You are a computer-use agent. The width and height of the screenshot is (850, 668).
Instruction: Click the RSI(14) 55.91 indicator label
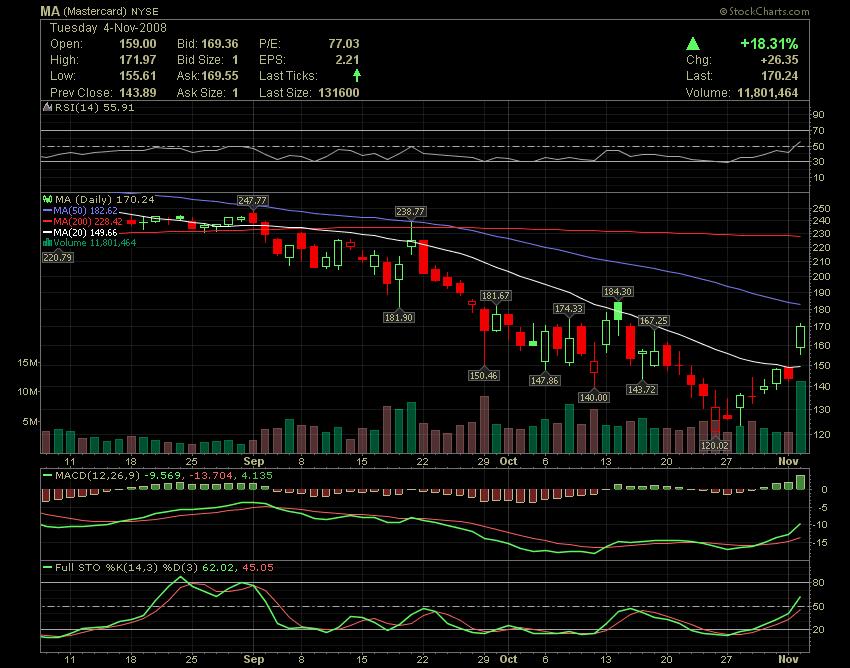[x=94, y=107]
